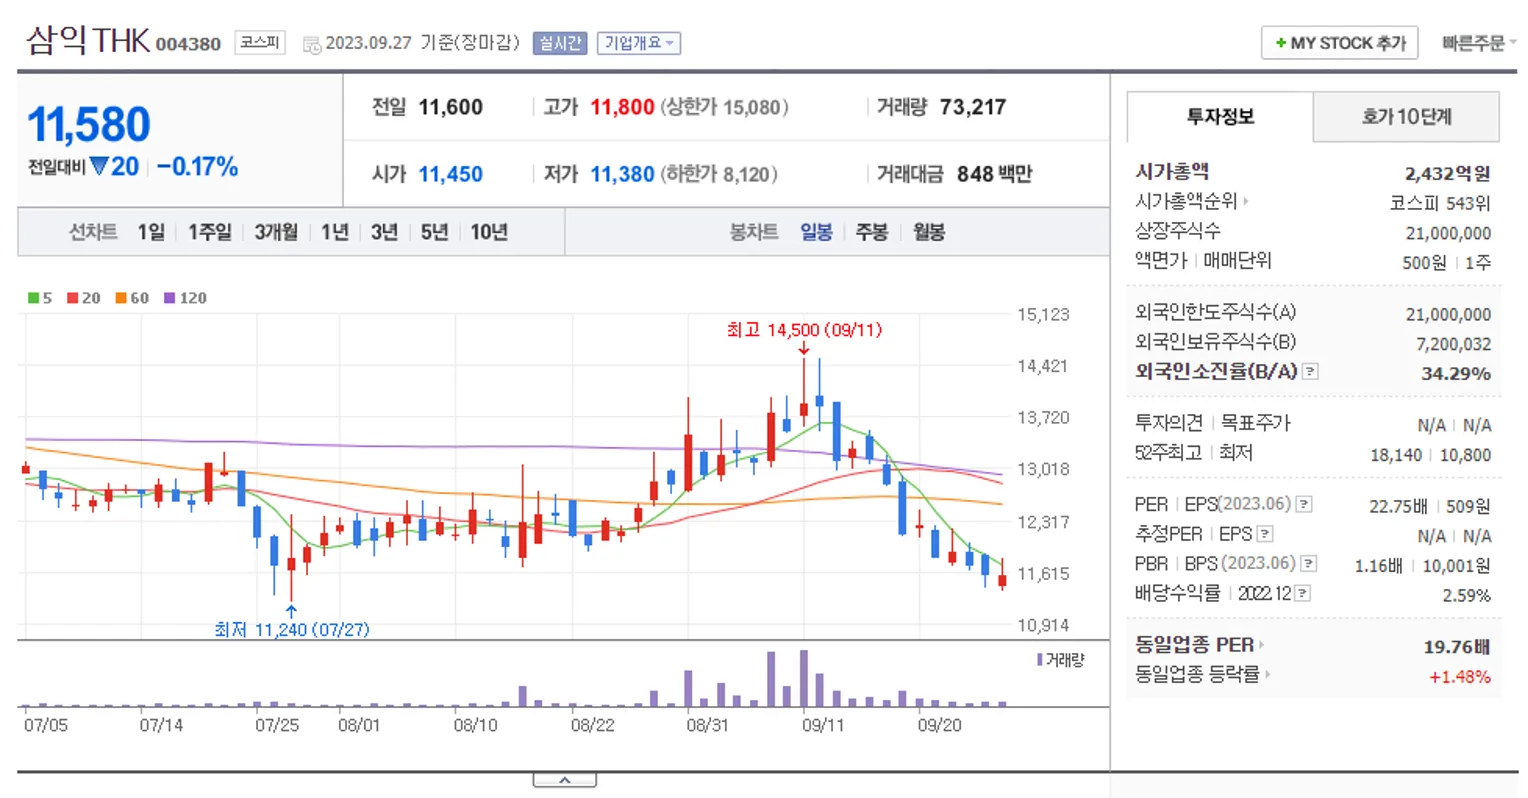
Task: Click the 고가 value 11,800
Action: (622, 107)
